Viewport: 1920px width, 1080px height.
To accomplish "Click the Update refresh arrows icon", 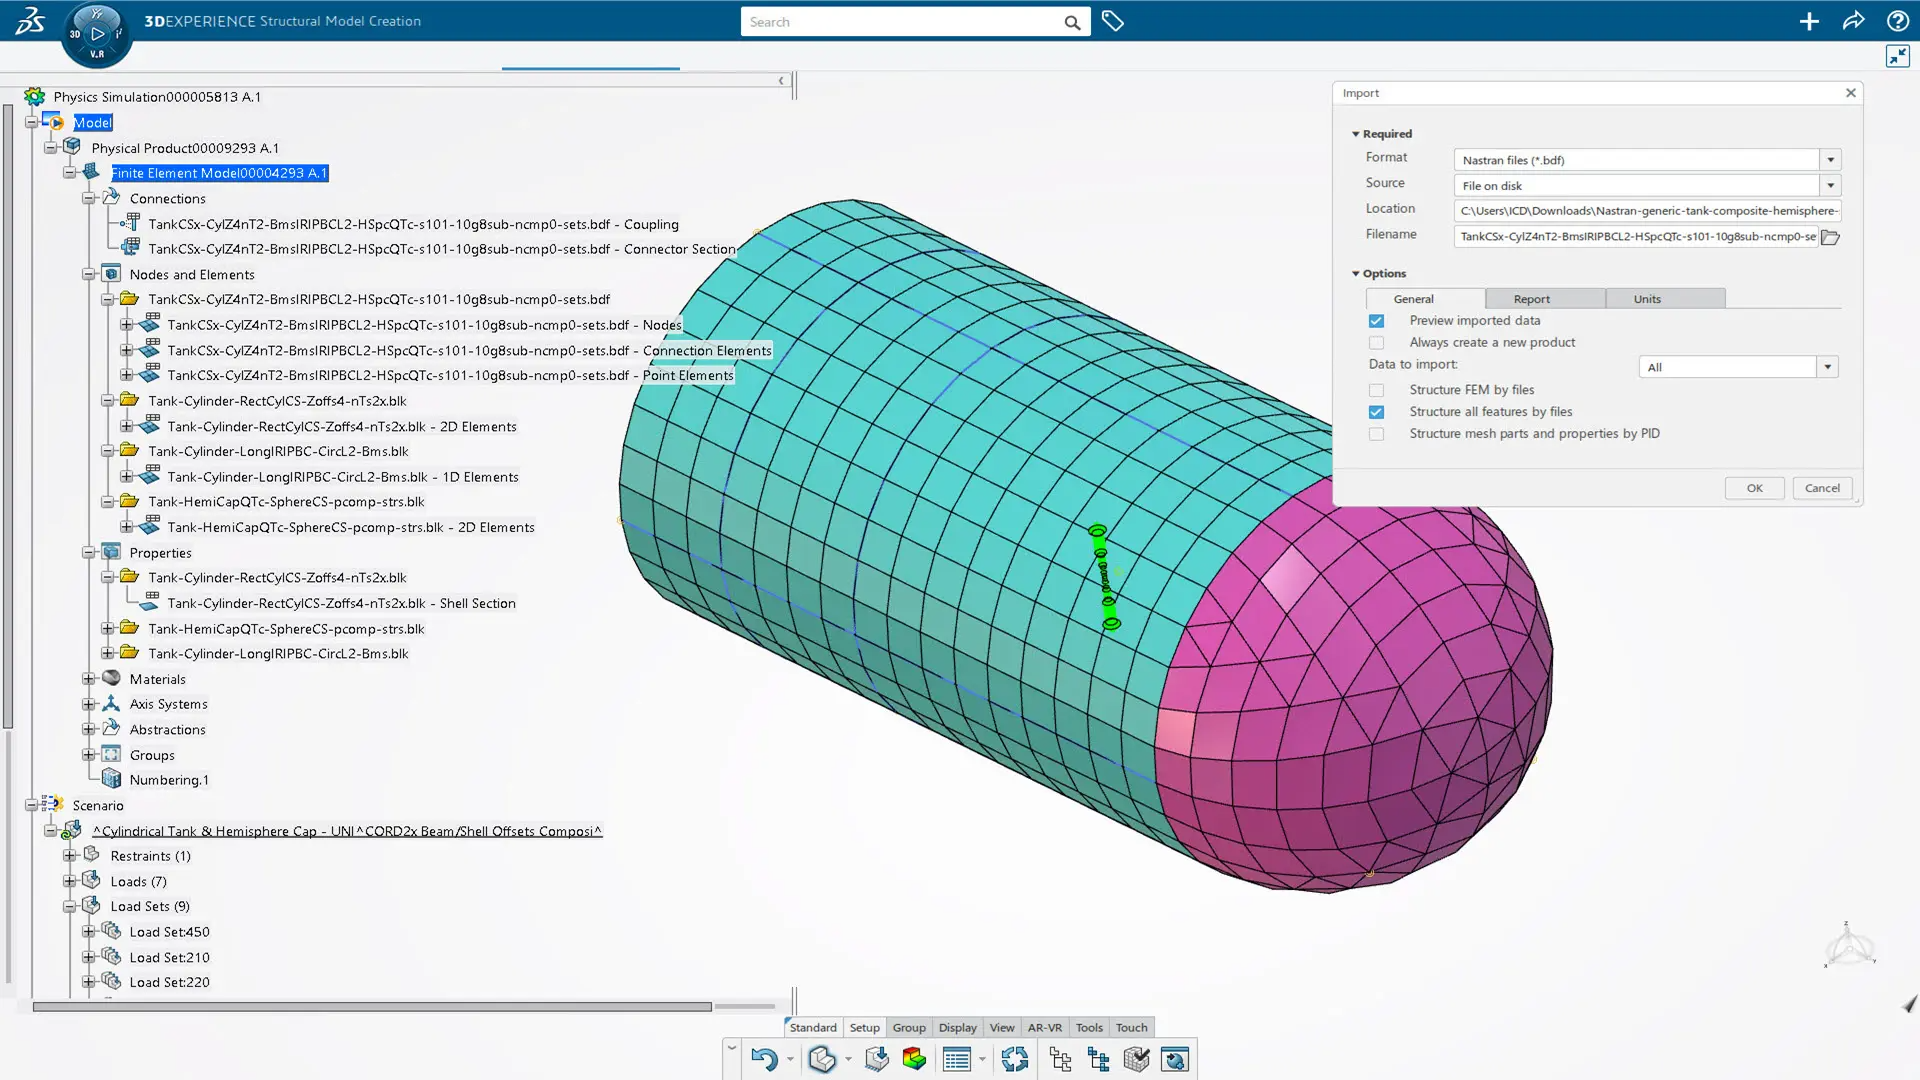I will 1014,1059.
